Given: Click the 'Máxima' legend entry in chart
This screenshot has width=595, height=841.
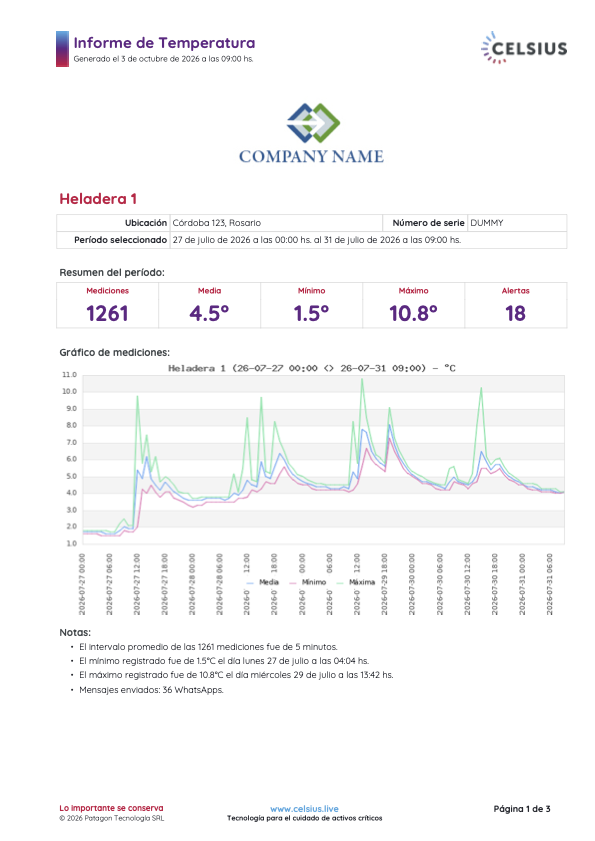Looking at the screenshot, I should (355, 582).
